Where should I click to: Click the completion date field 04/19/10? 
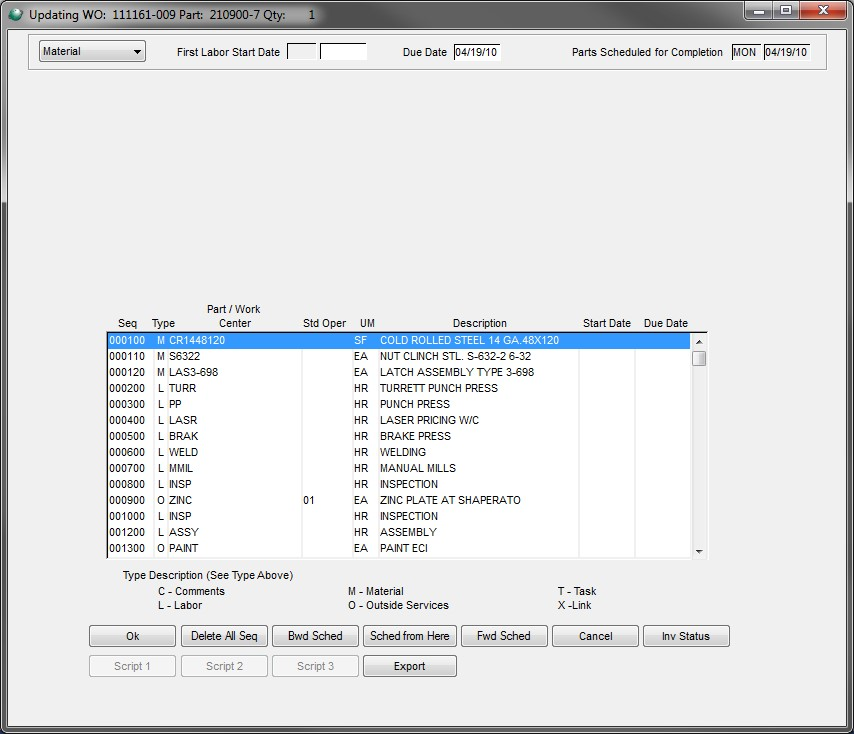click(x=786, y=52)
